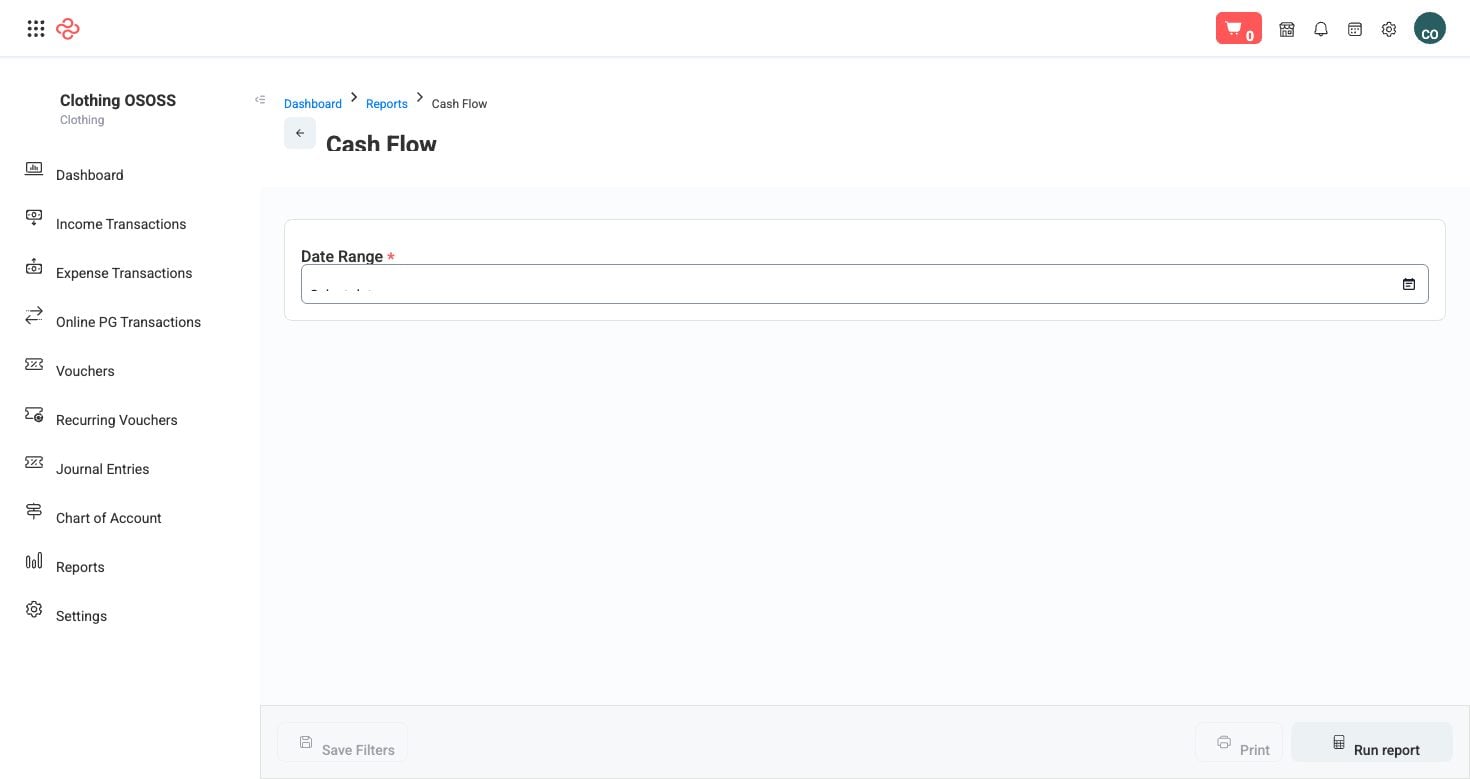The width and height of the screenshot is (1470, 779).
Task: Open the apps grid launcher icon
Action: click(x=36, y=29)
